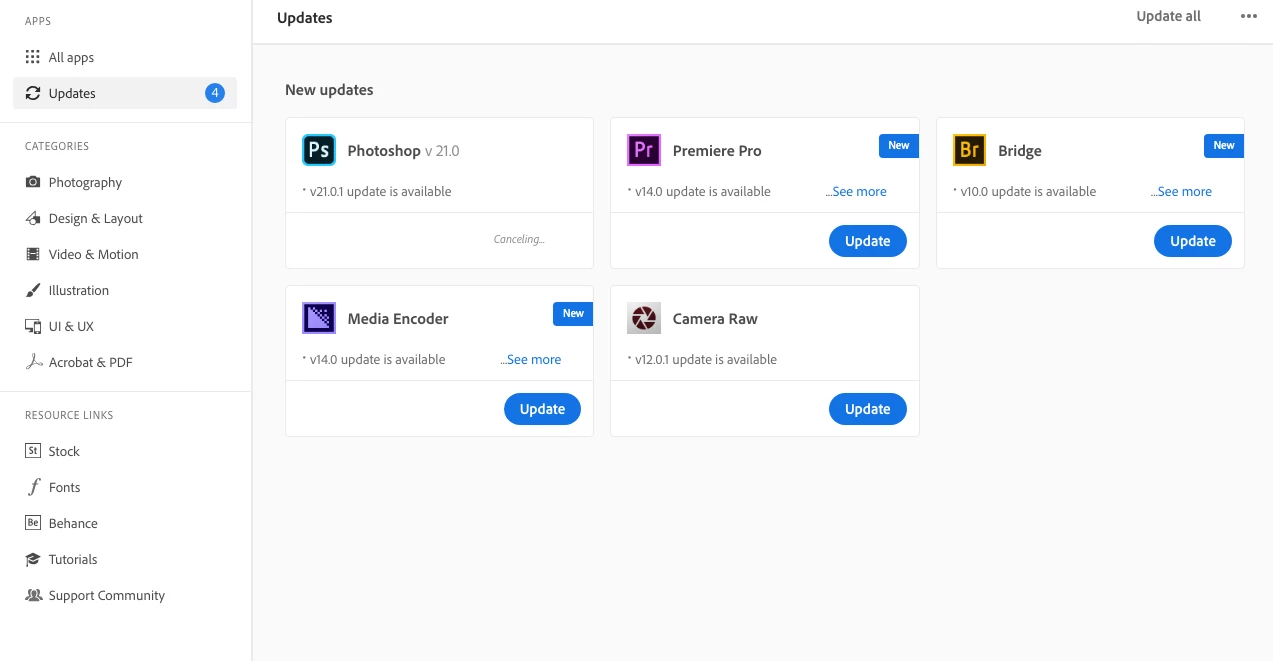Click Premiere Pro's 'v14.0 update is available' text
Screen dimensions: 1273x661
[703, 191]
